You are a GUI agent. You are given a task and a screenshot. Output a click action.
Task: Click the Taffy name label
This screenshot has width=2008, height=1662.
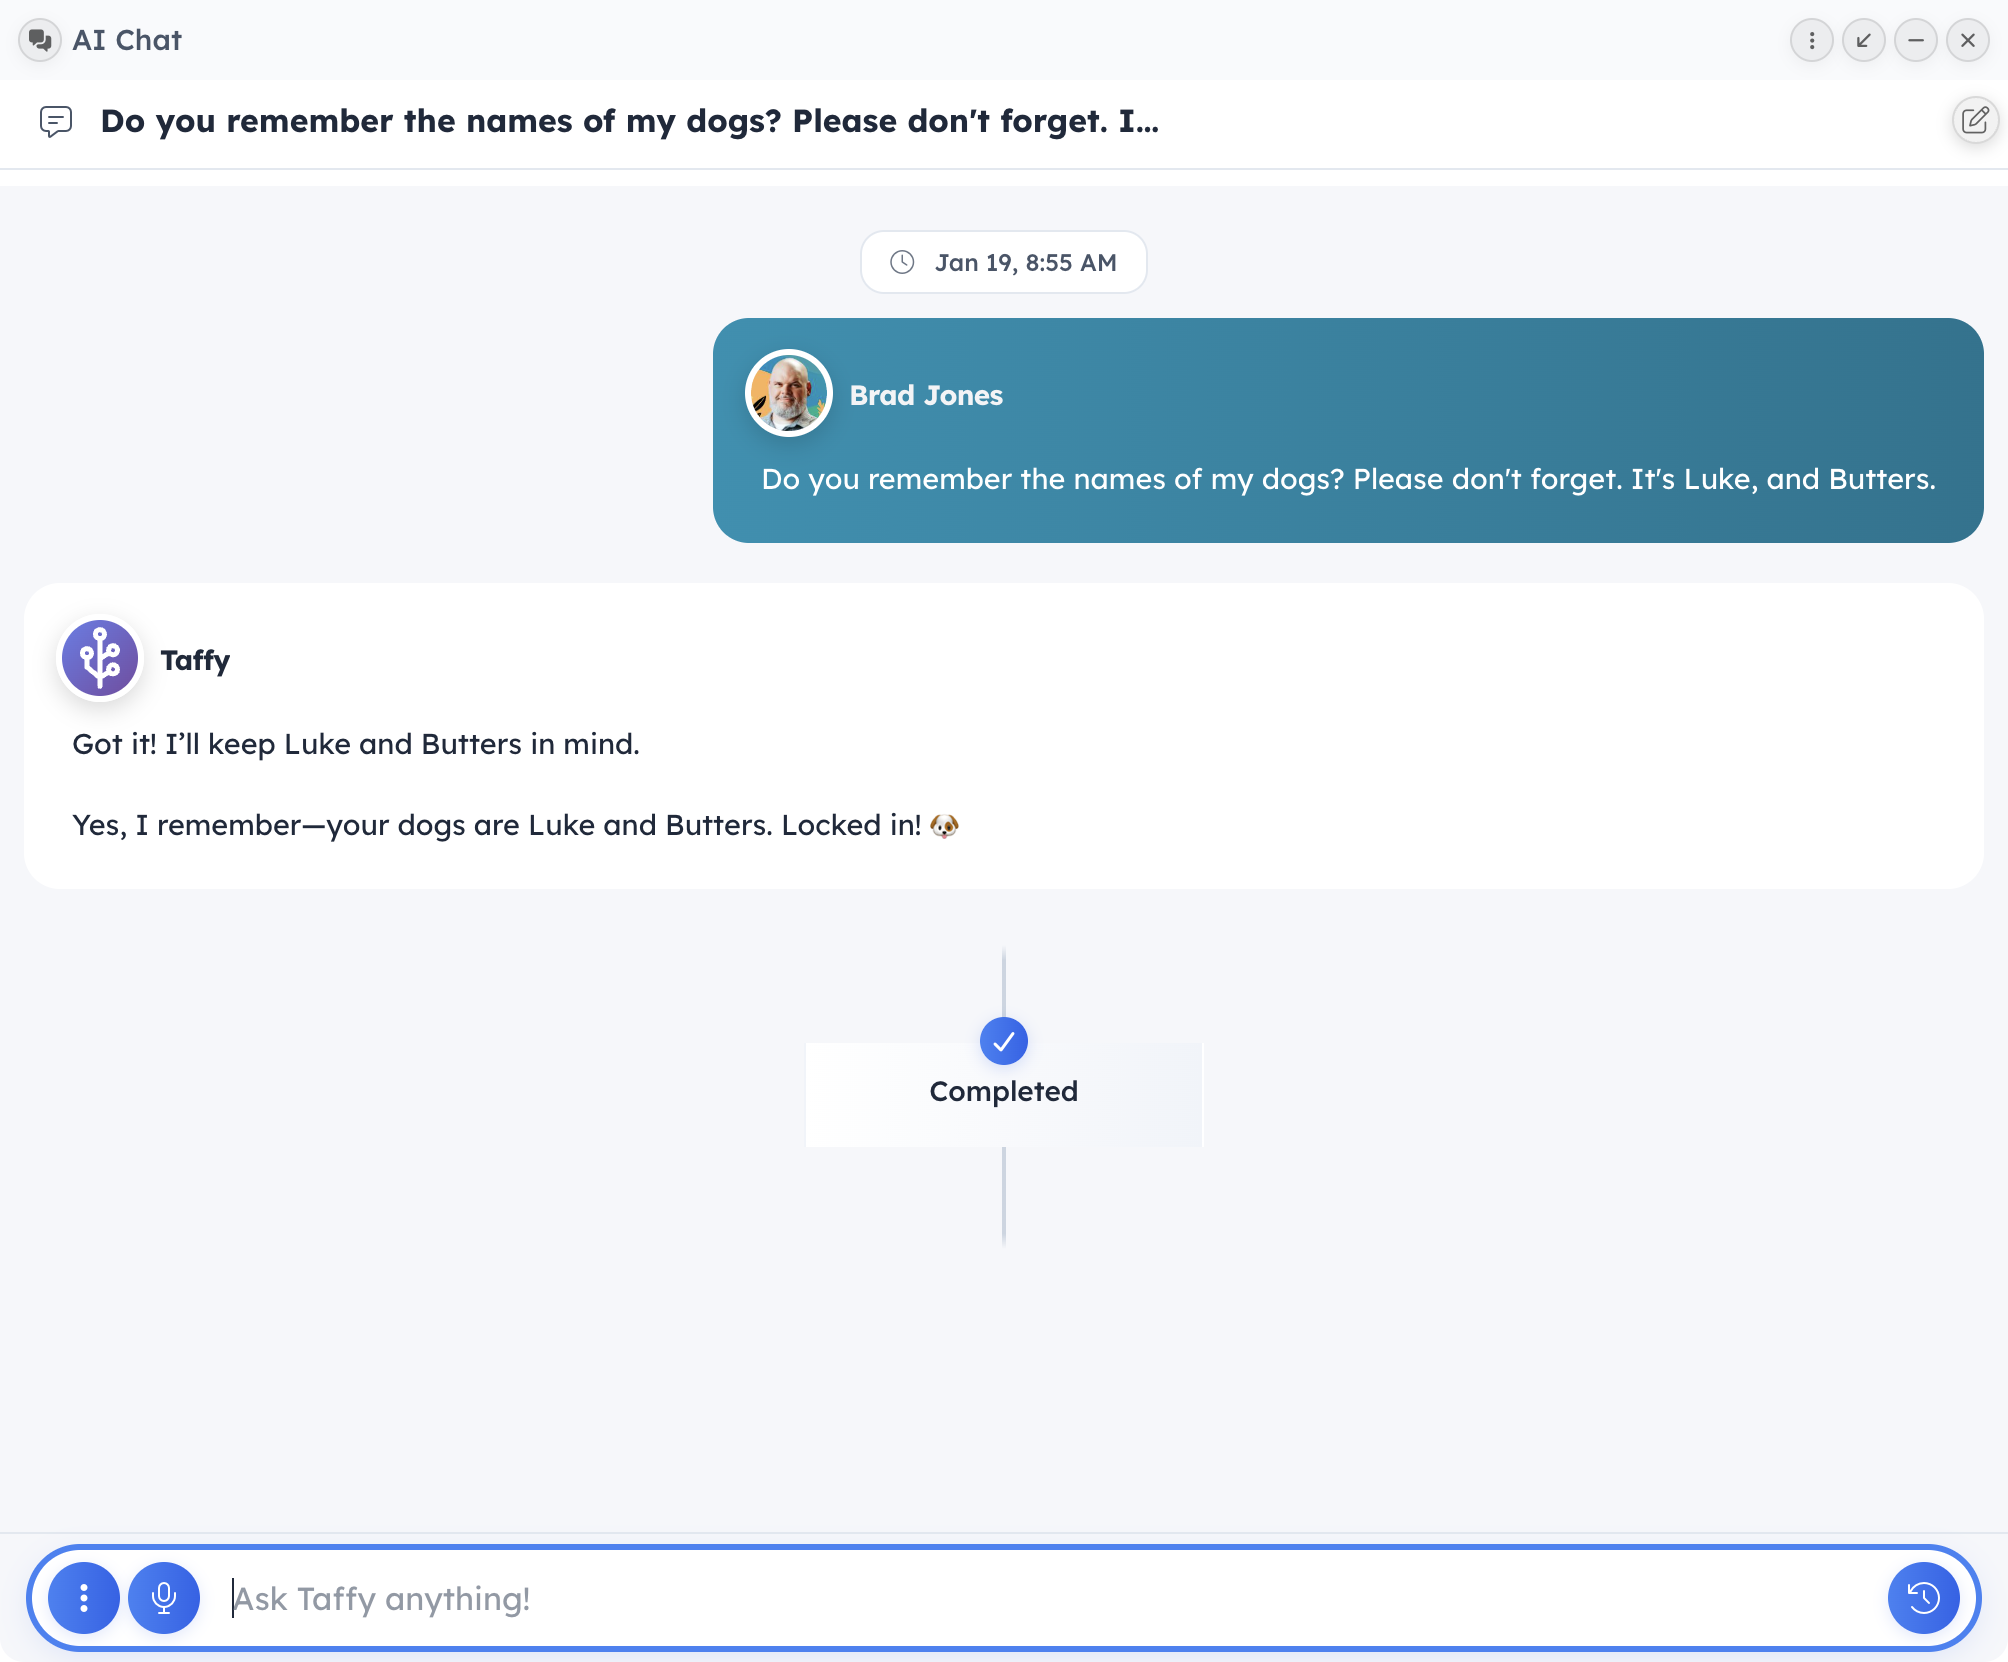tap(195, 660)
